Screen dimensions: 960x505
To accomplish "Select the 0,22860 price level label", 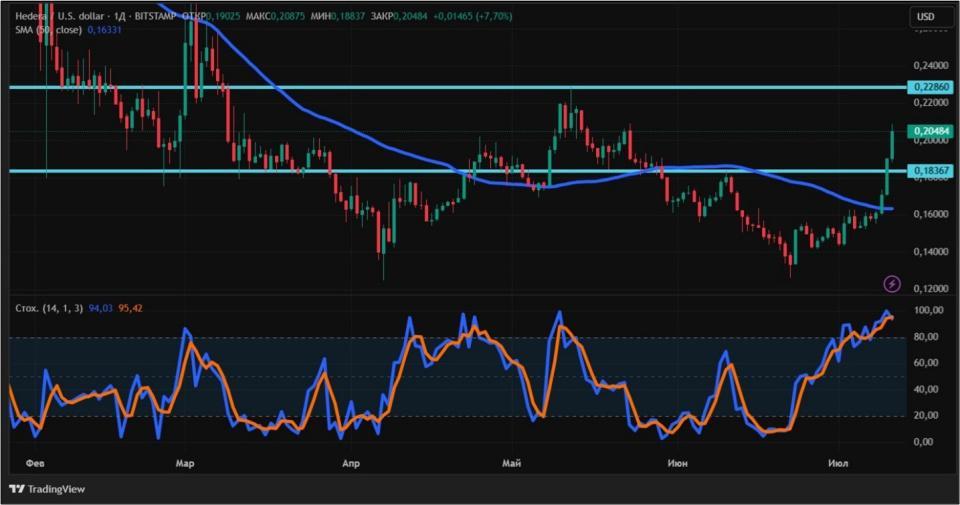I will (931, 87).
